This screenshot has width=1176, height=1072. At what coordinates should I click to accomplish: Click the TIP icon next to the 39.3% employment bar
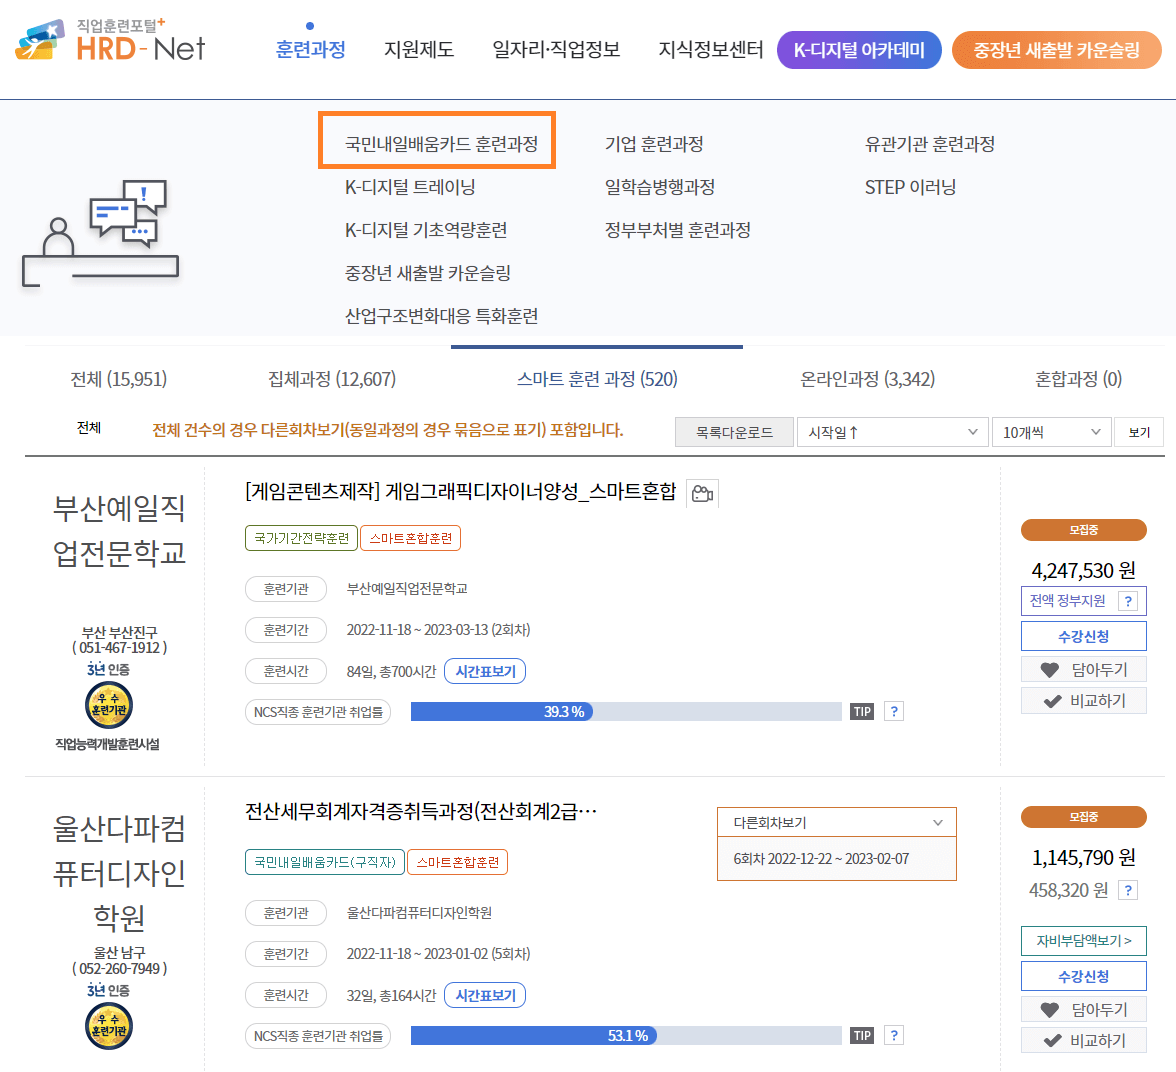pyautogui.click(x=862, y=710)
